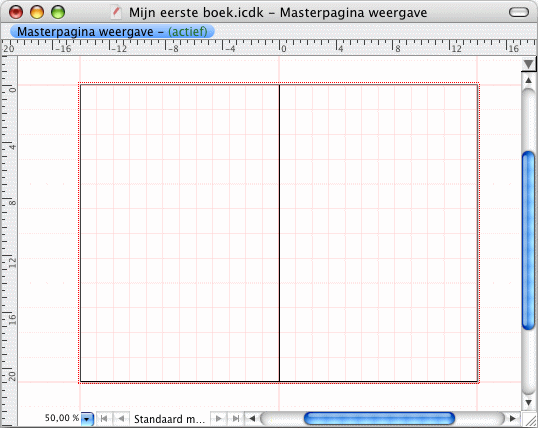Screen dimensions: 538x428
Task: Click the yellow minimize window button
Action: click(37, 12)
